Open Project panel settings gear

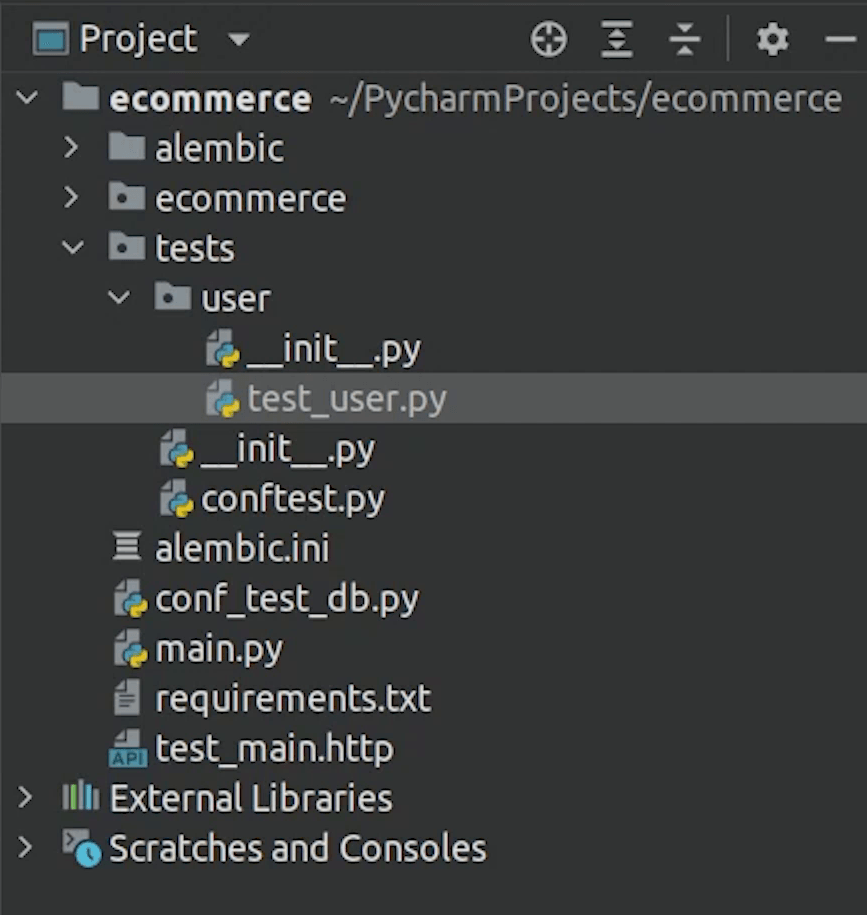(x=772, y=40)
